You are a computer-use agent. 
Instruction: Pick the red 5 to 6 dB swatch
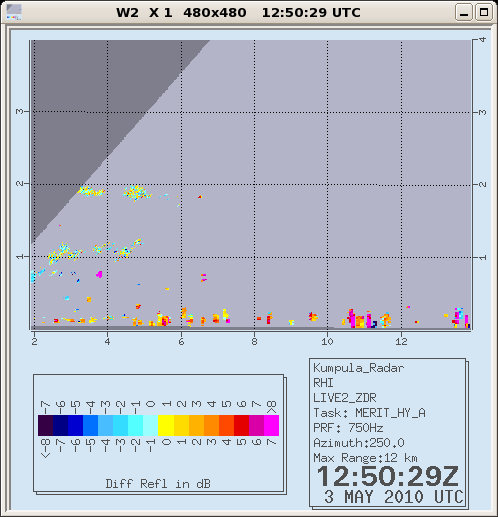241,425
